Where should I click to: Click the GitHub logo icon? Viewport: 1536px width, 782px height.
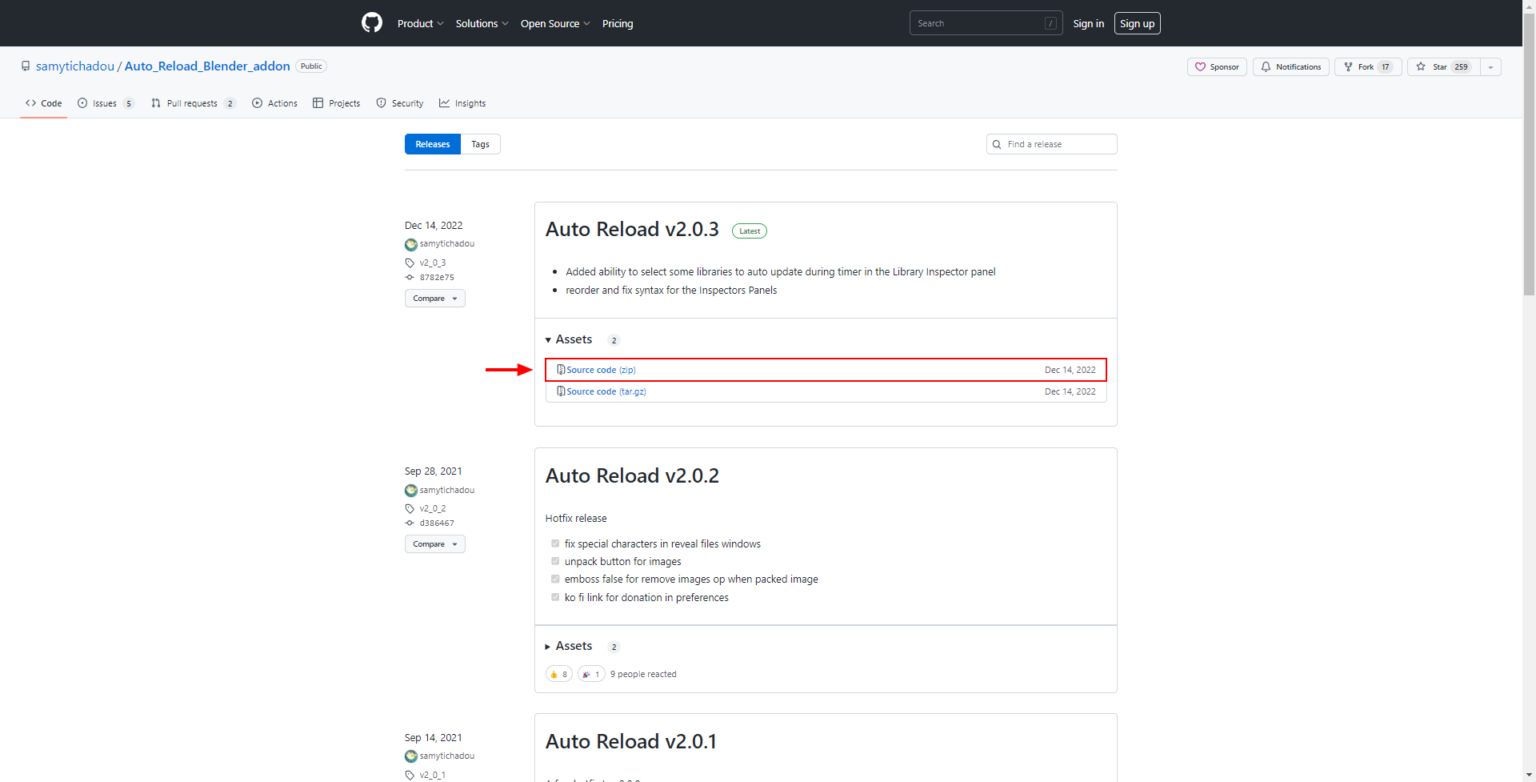pos(372,23)
